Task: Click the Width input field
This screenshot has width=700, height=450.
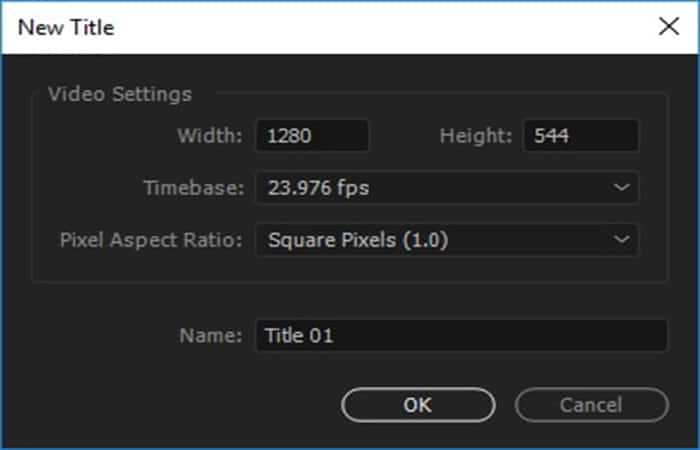Action: (x=312, y=136)
